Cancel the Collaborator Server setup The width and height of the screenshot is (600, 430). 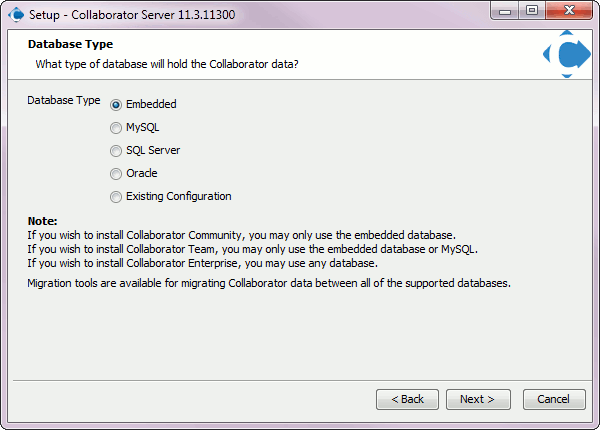pos(553,399)
